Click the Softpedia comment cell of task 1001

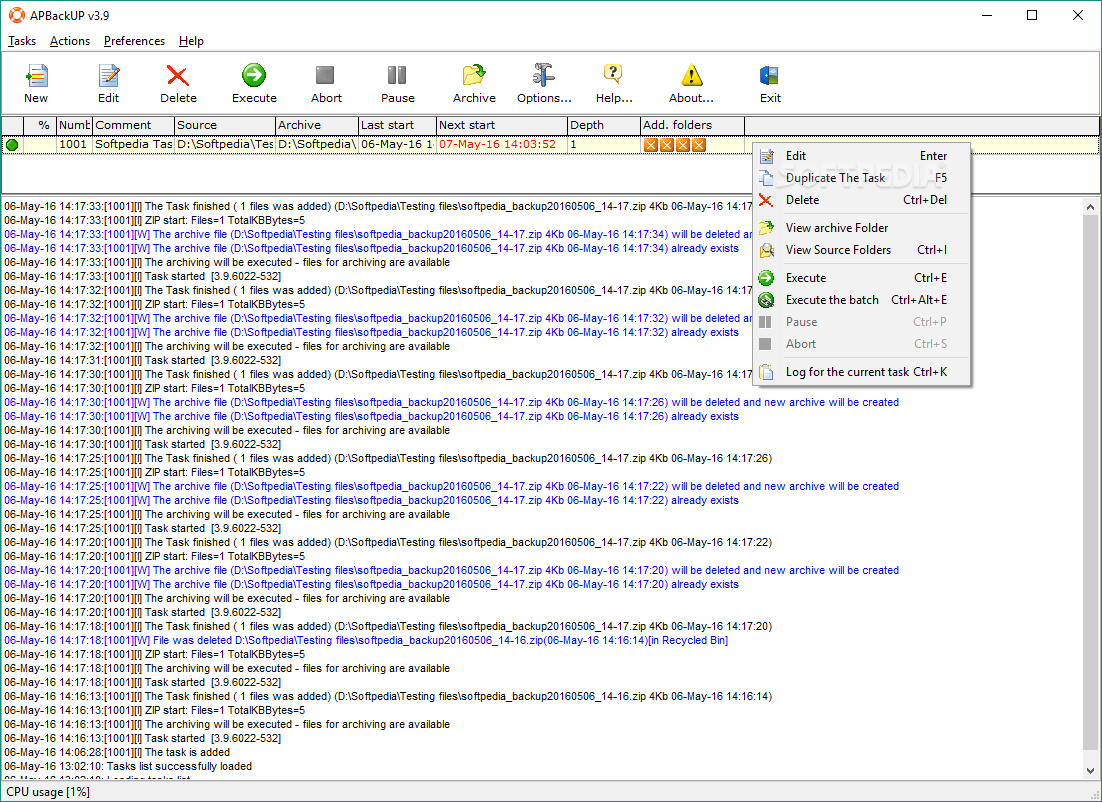(x=134, y=145)
